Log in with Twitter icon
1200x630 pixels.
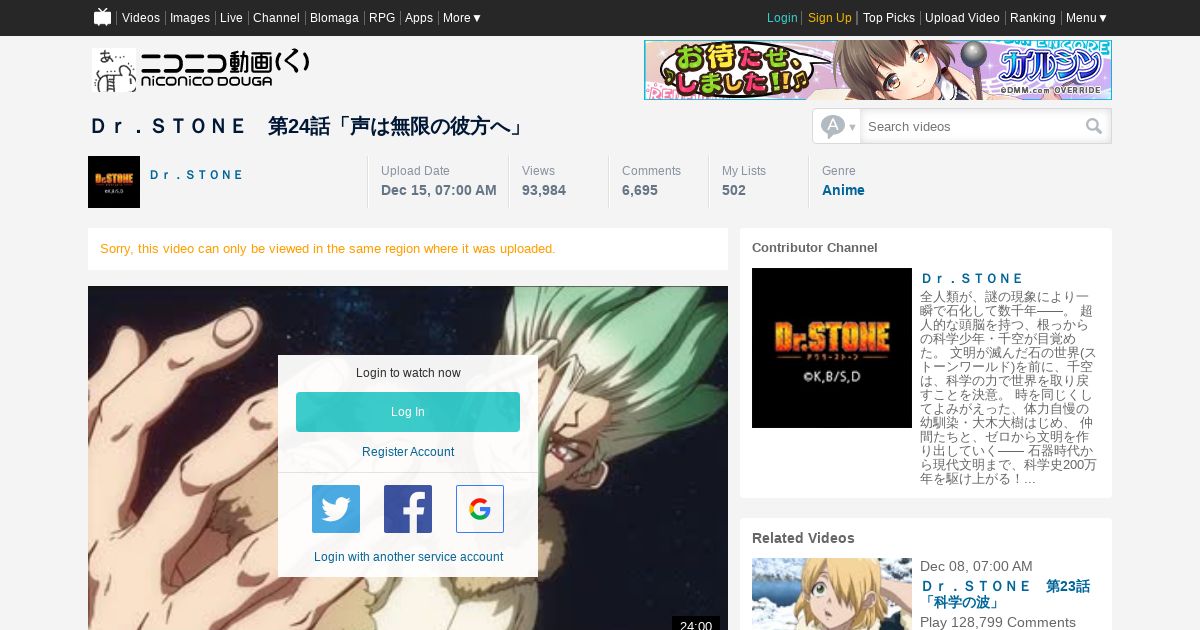tap(336, 509)
